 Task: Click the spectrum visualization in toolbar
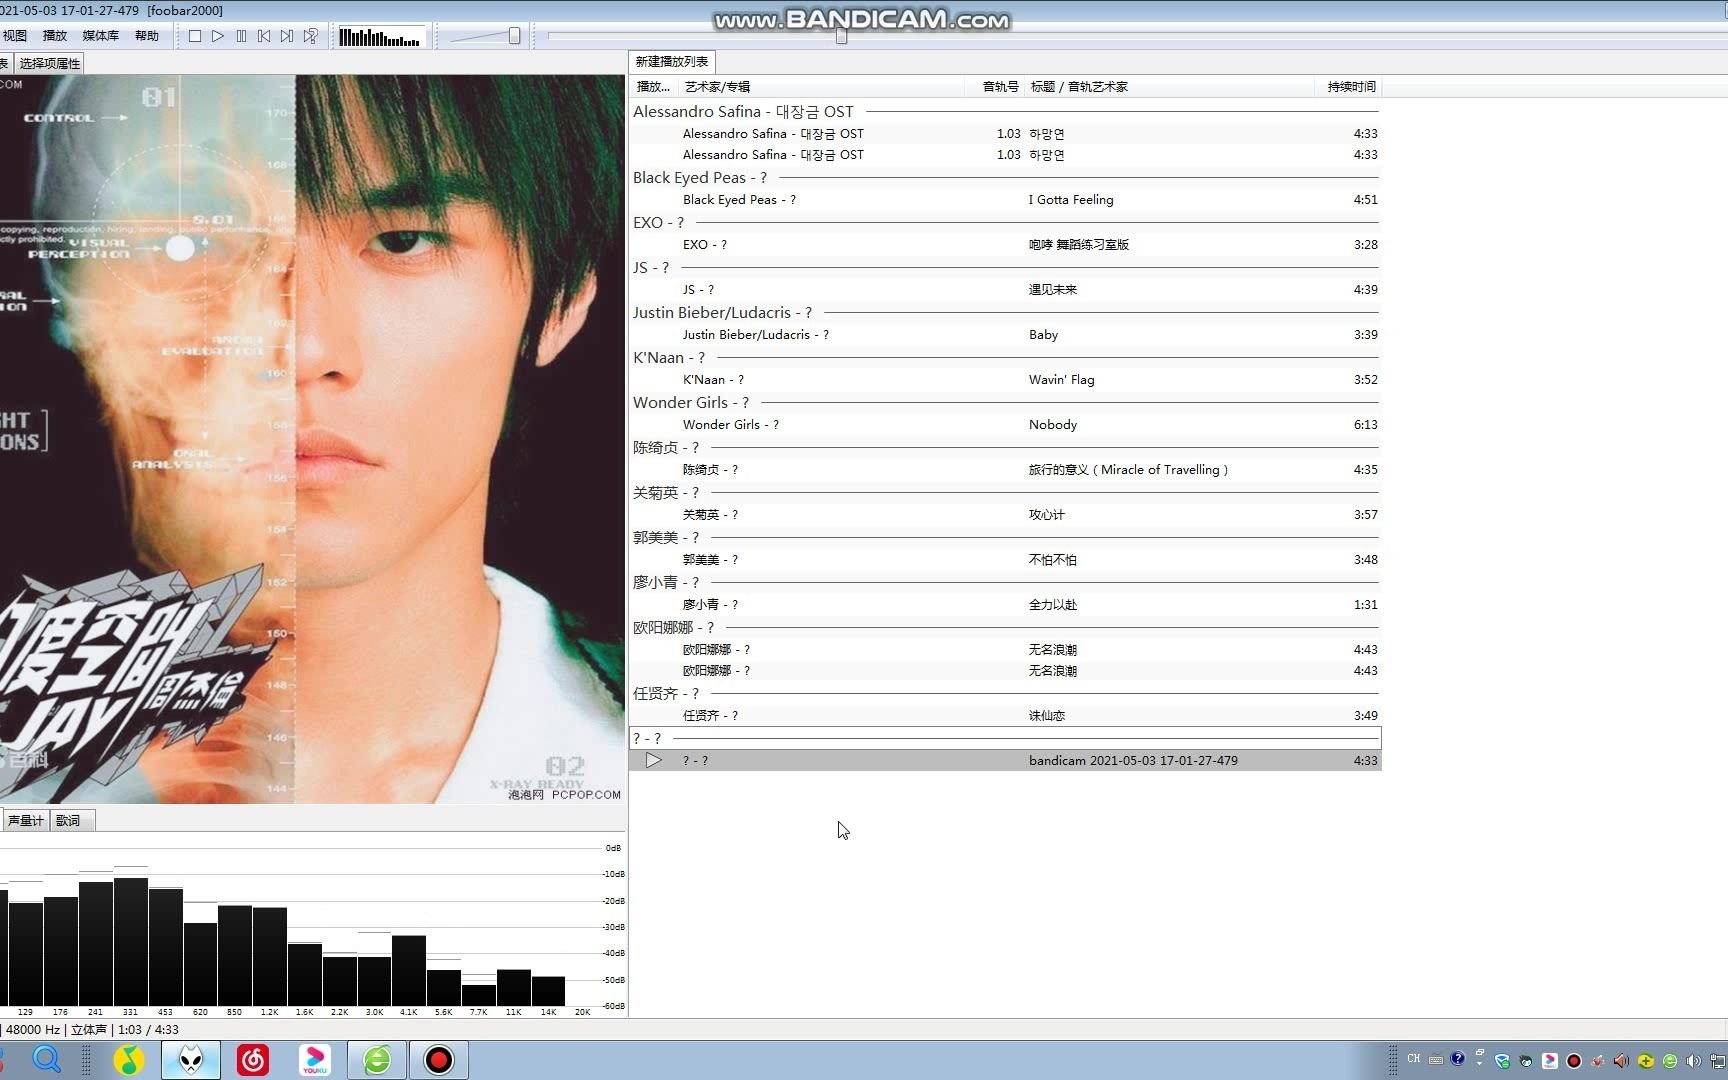(380, 37)
